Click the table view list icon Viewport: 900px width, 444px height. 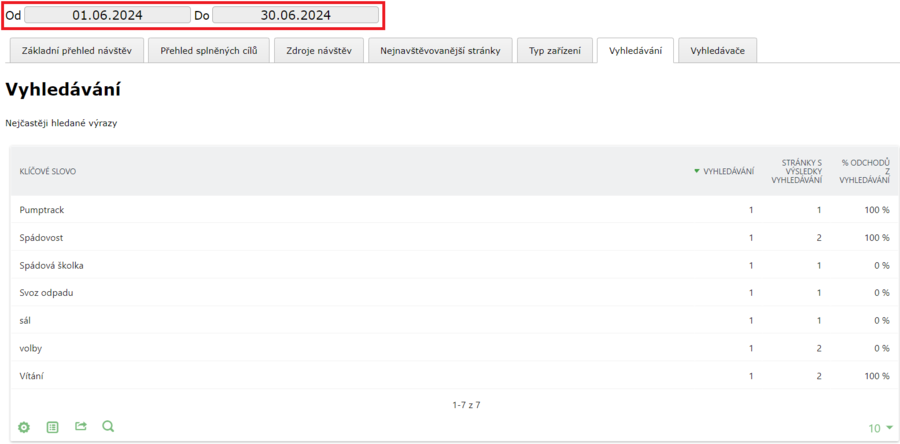click(x=52, y=427)
